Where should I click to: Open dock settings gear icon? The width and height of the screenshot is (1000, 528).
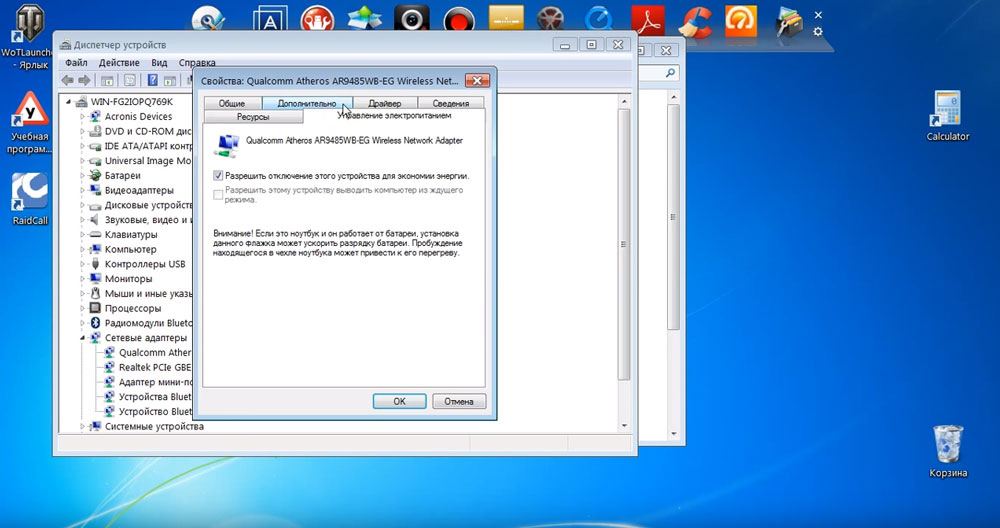(818, 31)
